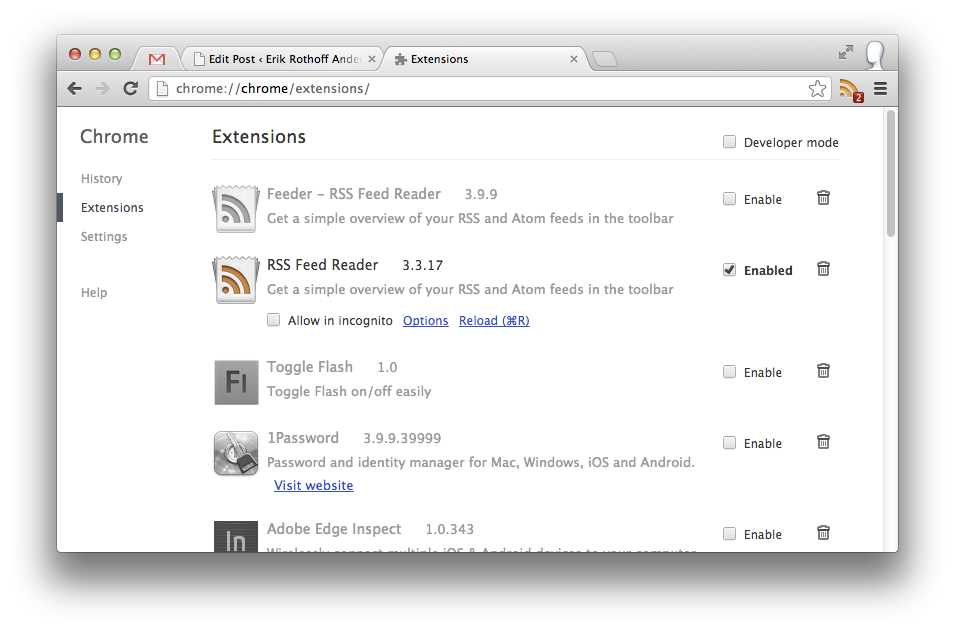Image resolution: width=955 pixels, height=631 pixels.
Task: Switch to the Gmail pinned tab
Action: coord(157,59)
